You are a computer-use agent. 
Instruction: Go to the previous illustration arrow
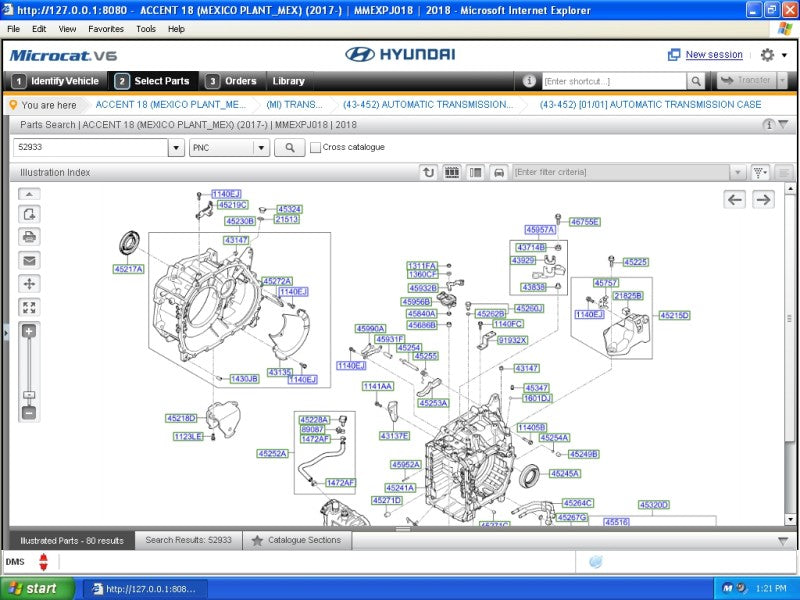click(x=735, y=200)
